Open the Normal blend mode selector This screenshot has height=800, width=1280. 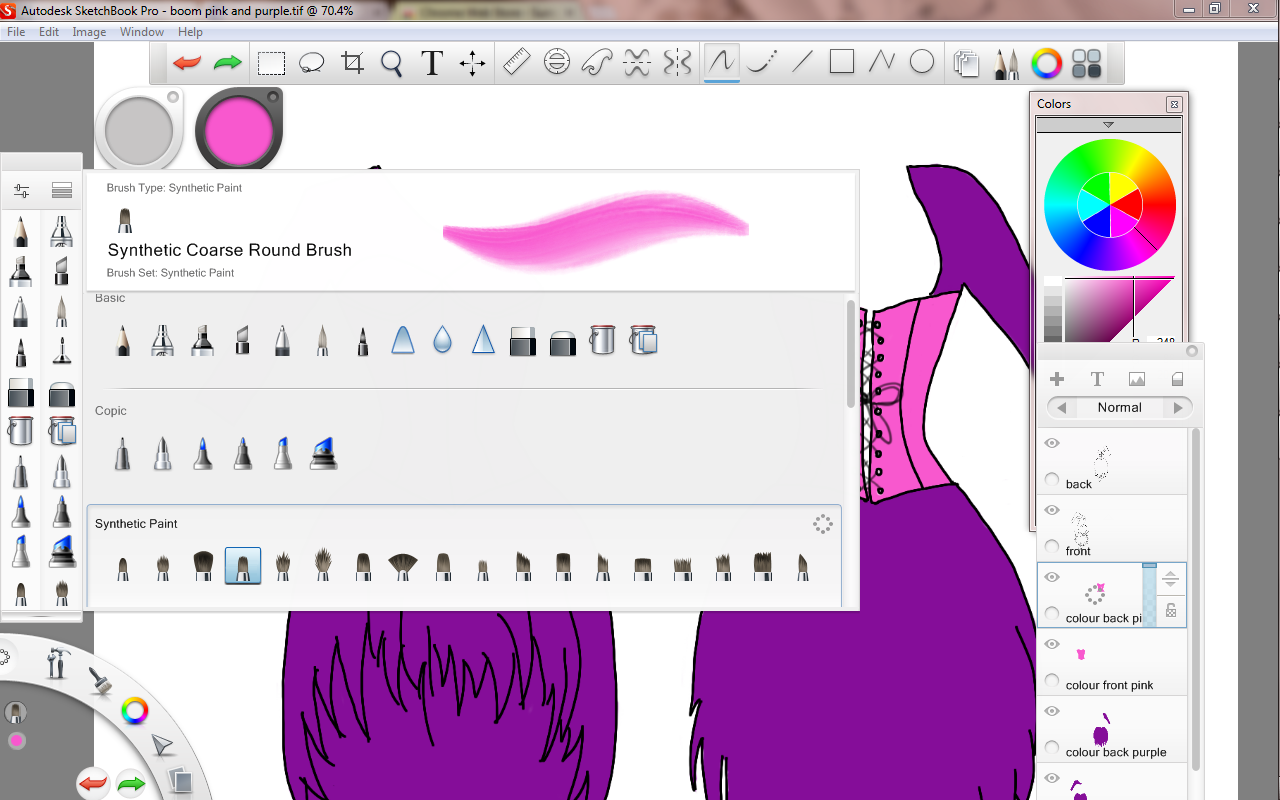coord(1119,408)
